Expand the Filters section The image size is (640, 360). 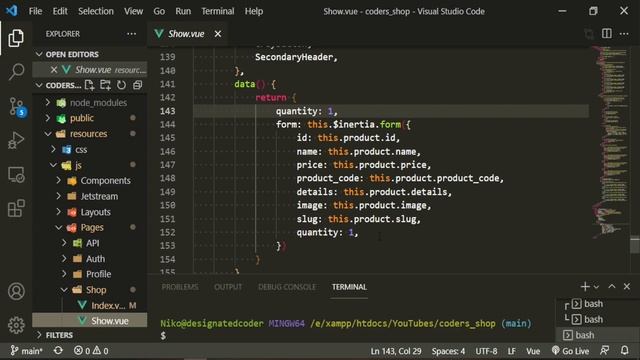tap(90, 335)
